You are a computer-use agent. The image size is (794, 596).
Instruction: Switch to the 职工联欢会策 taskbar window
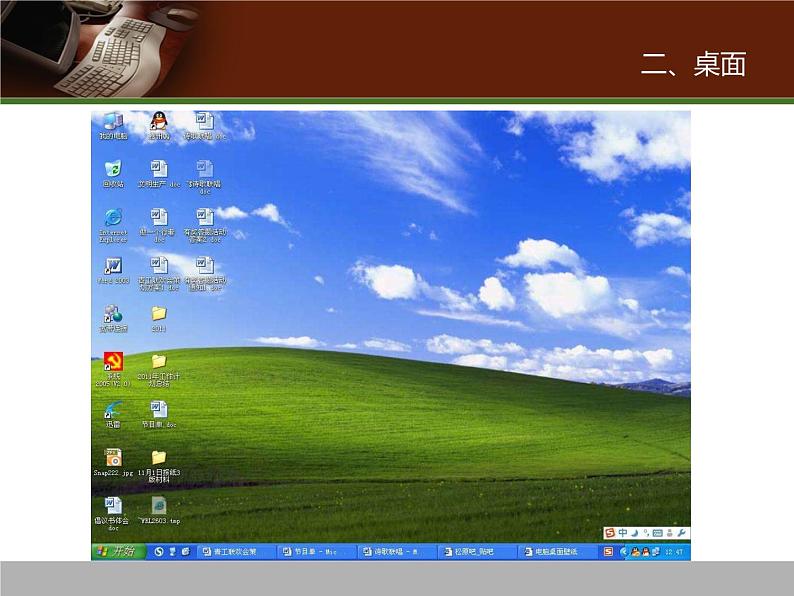click(237, 551)
